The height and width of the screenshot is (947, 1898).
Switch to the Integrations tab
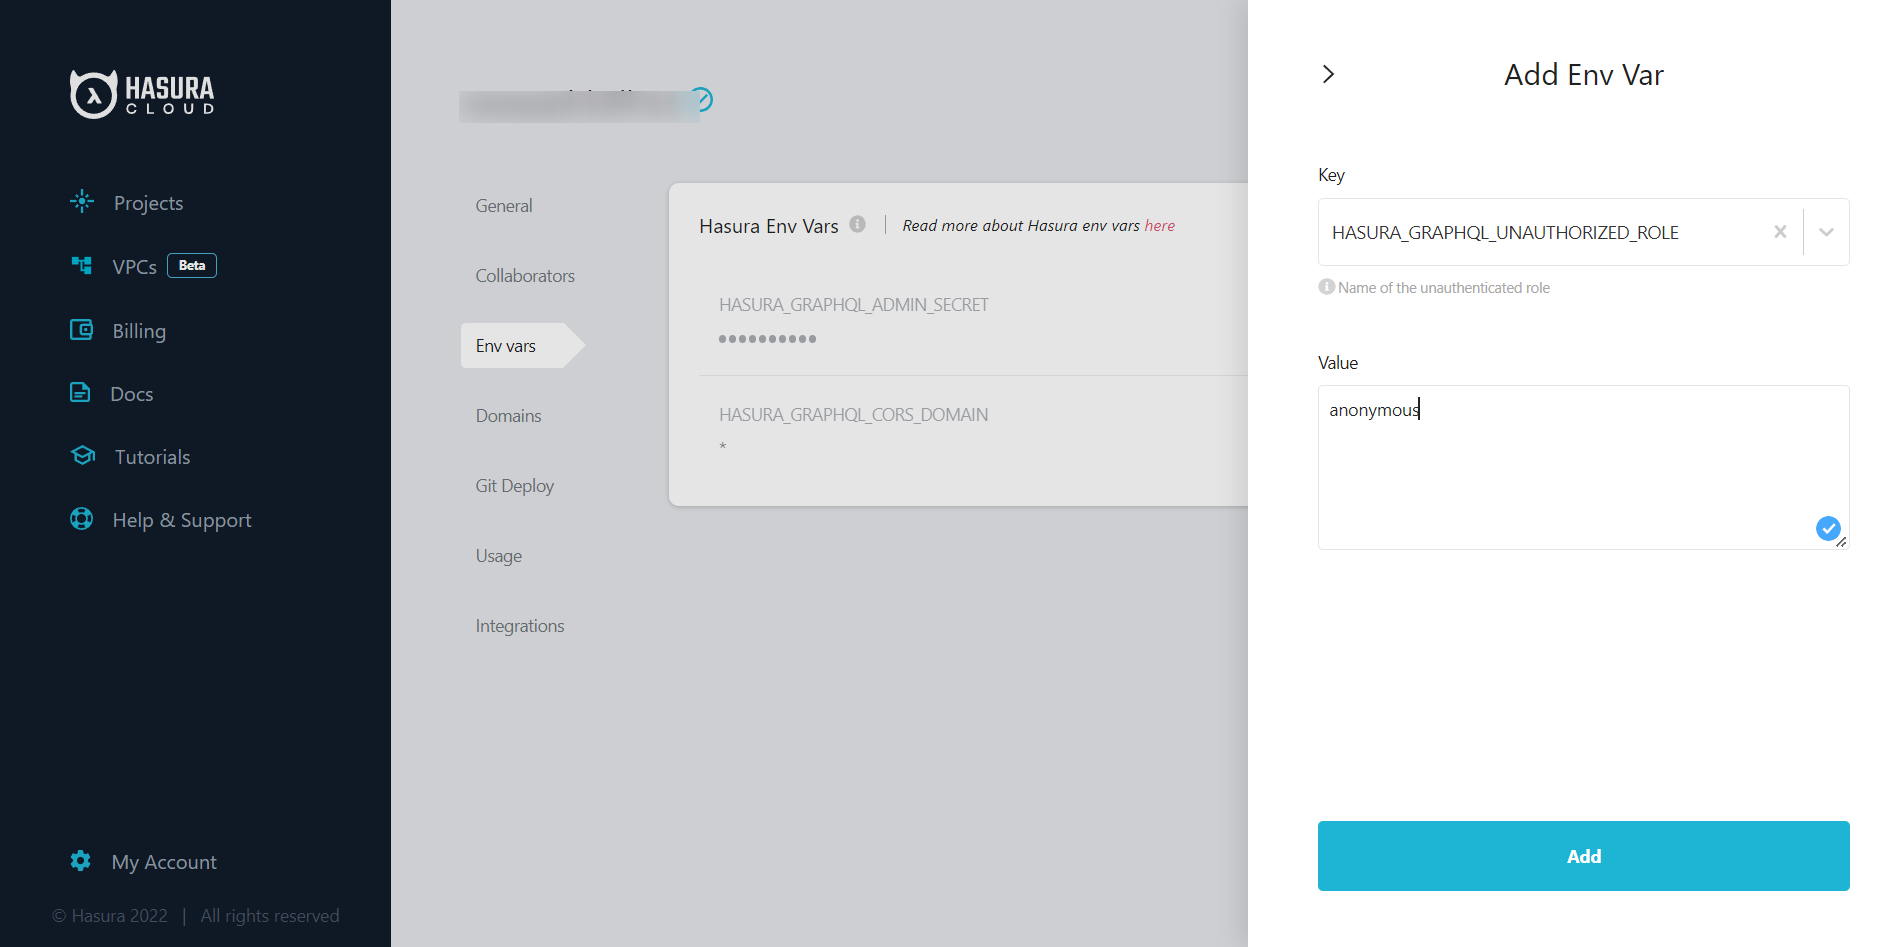[520, 626]
